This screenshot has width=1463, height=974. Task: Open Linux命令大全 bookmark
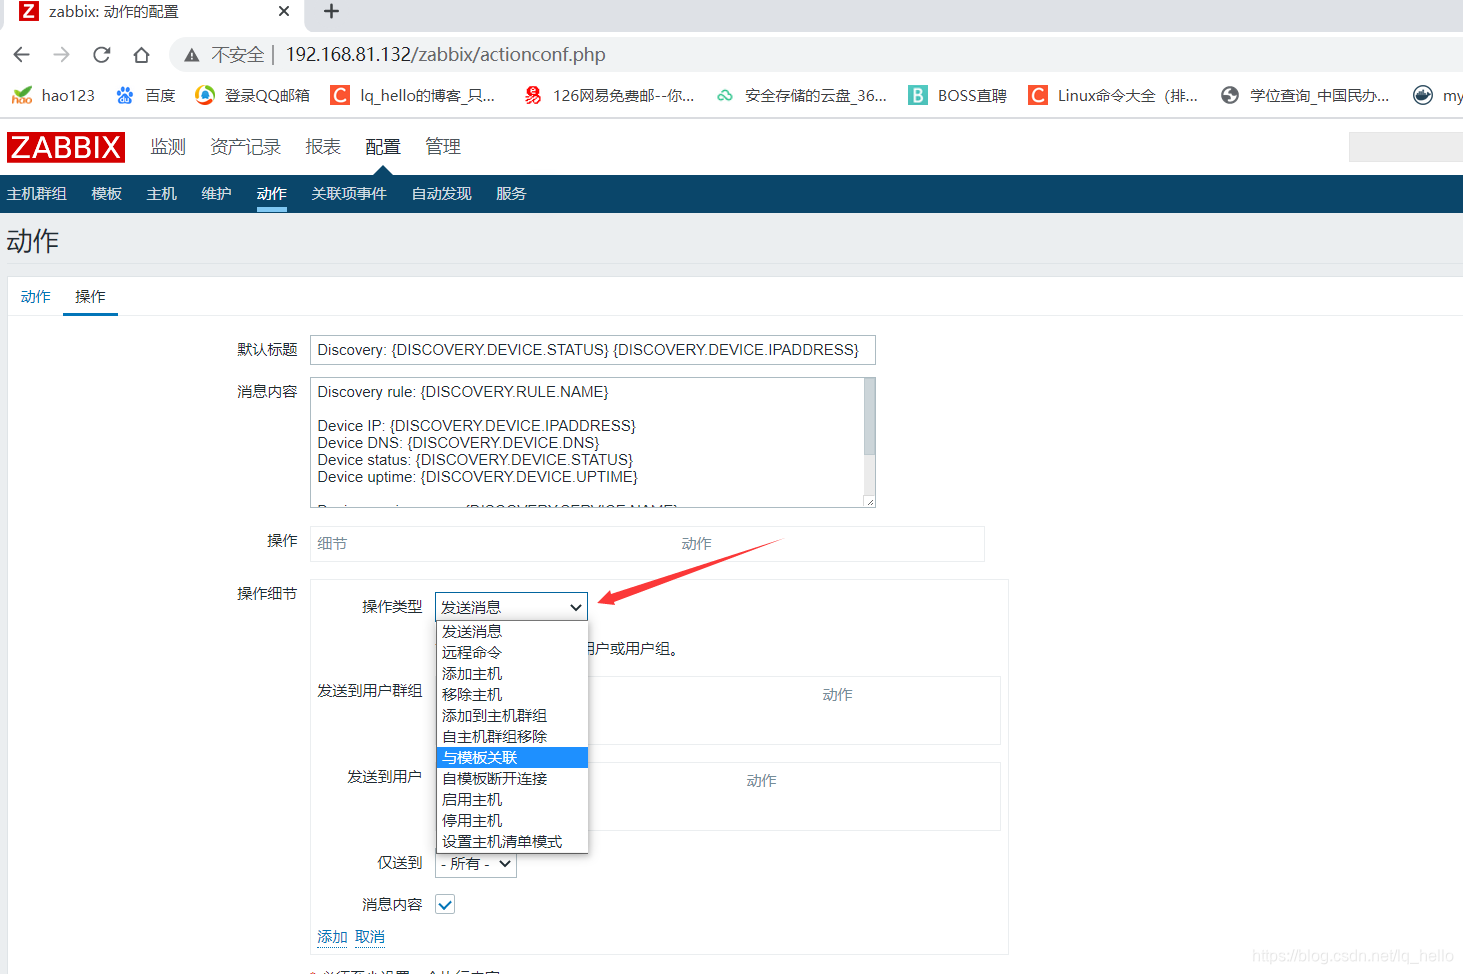(x=1113, y=95)
